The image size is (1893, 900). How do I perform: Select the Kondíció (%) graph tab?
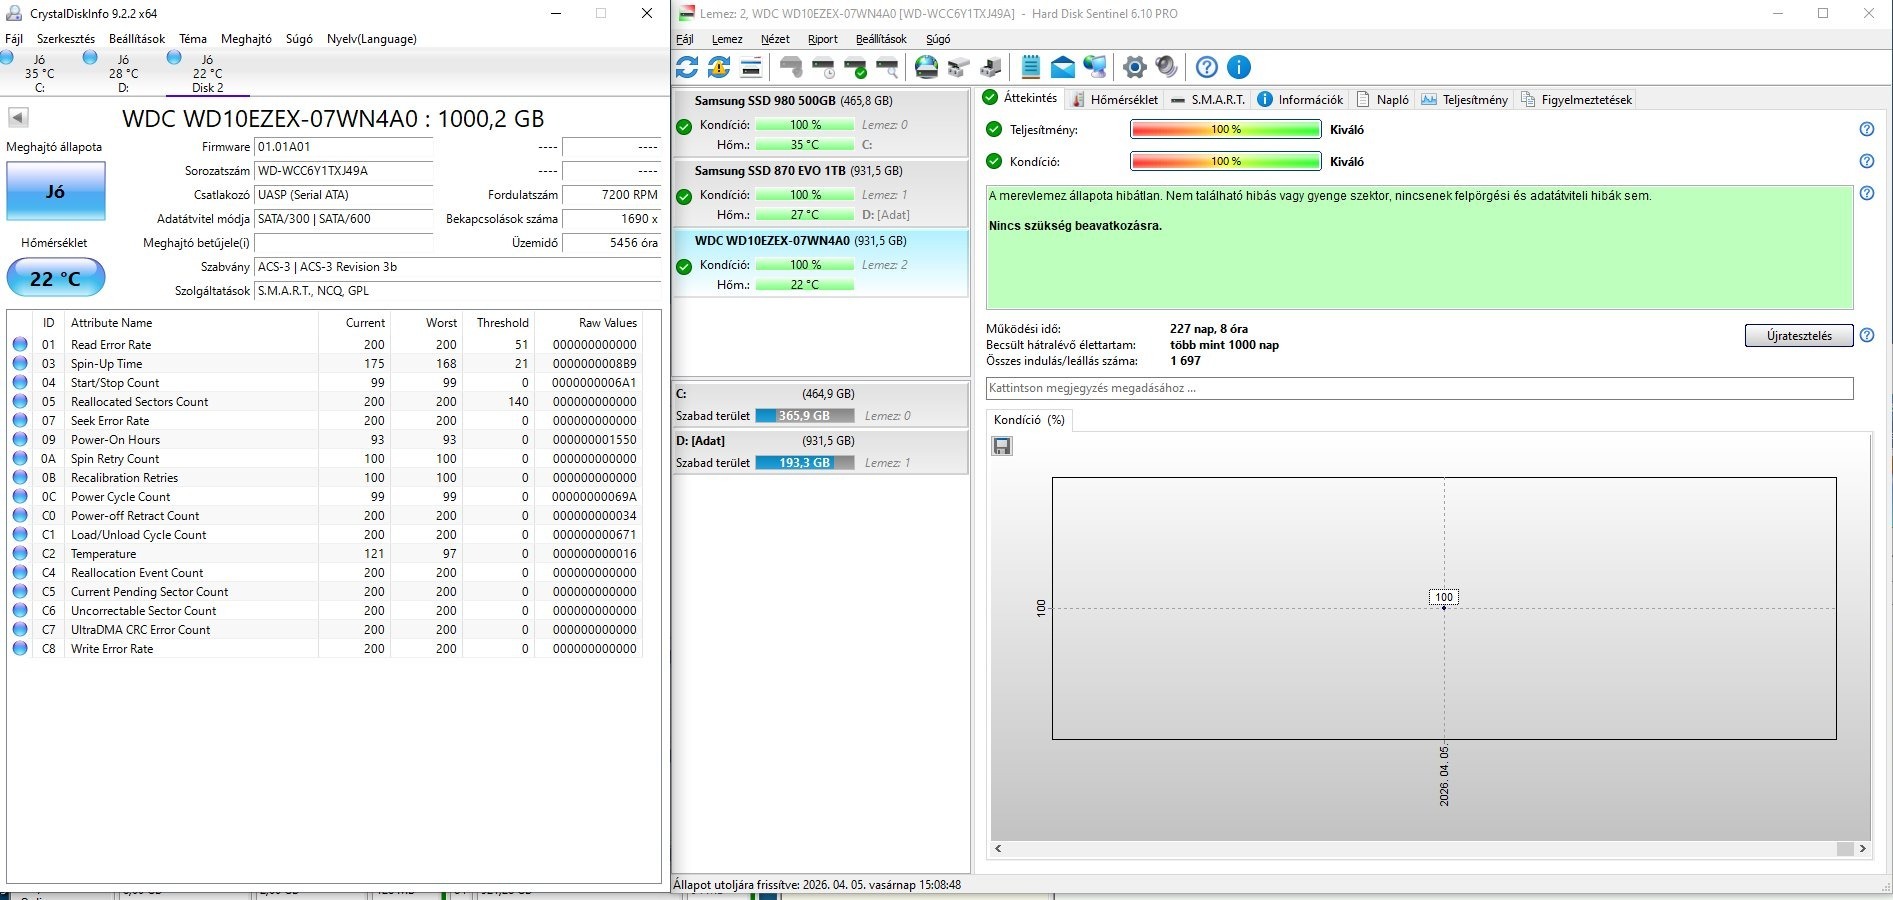pyautogui.click(x=1029, y=420)
